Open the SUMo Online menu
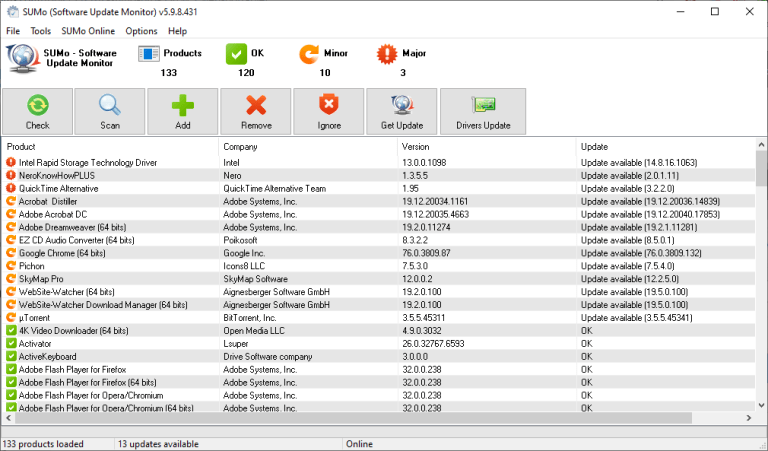Image resolution: width=768 pixels, height=451 pixels. pos(88,31)
